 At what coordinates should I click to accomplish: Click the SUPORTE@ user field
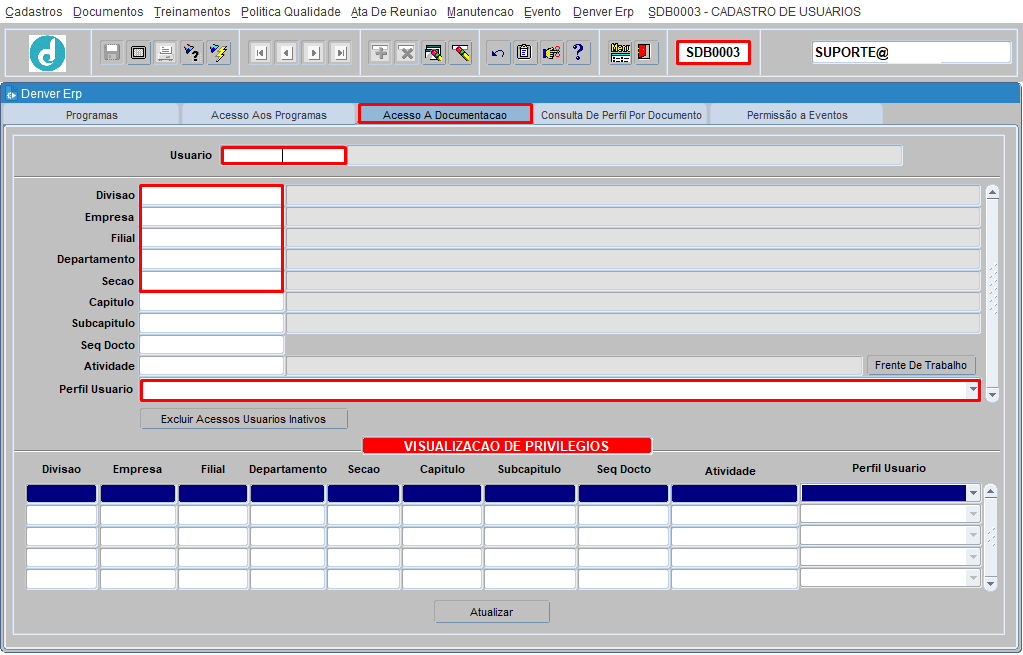pos(911,52)
